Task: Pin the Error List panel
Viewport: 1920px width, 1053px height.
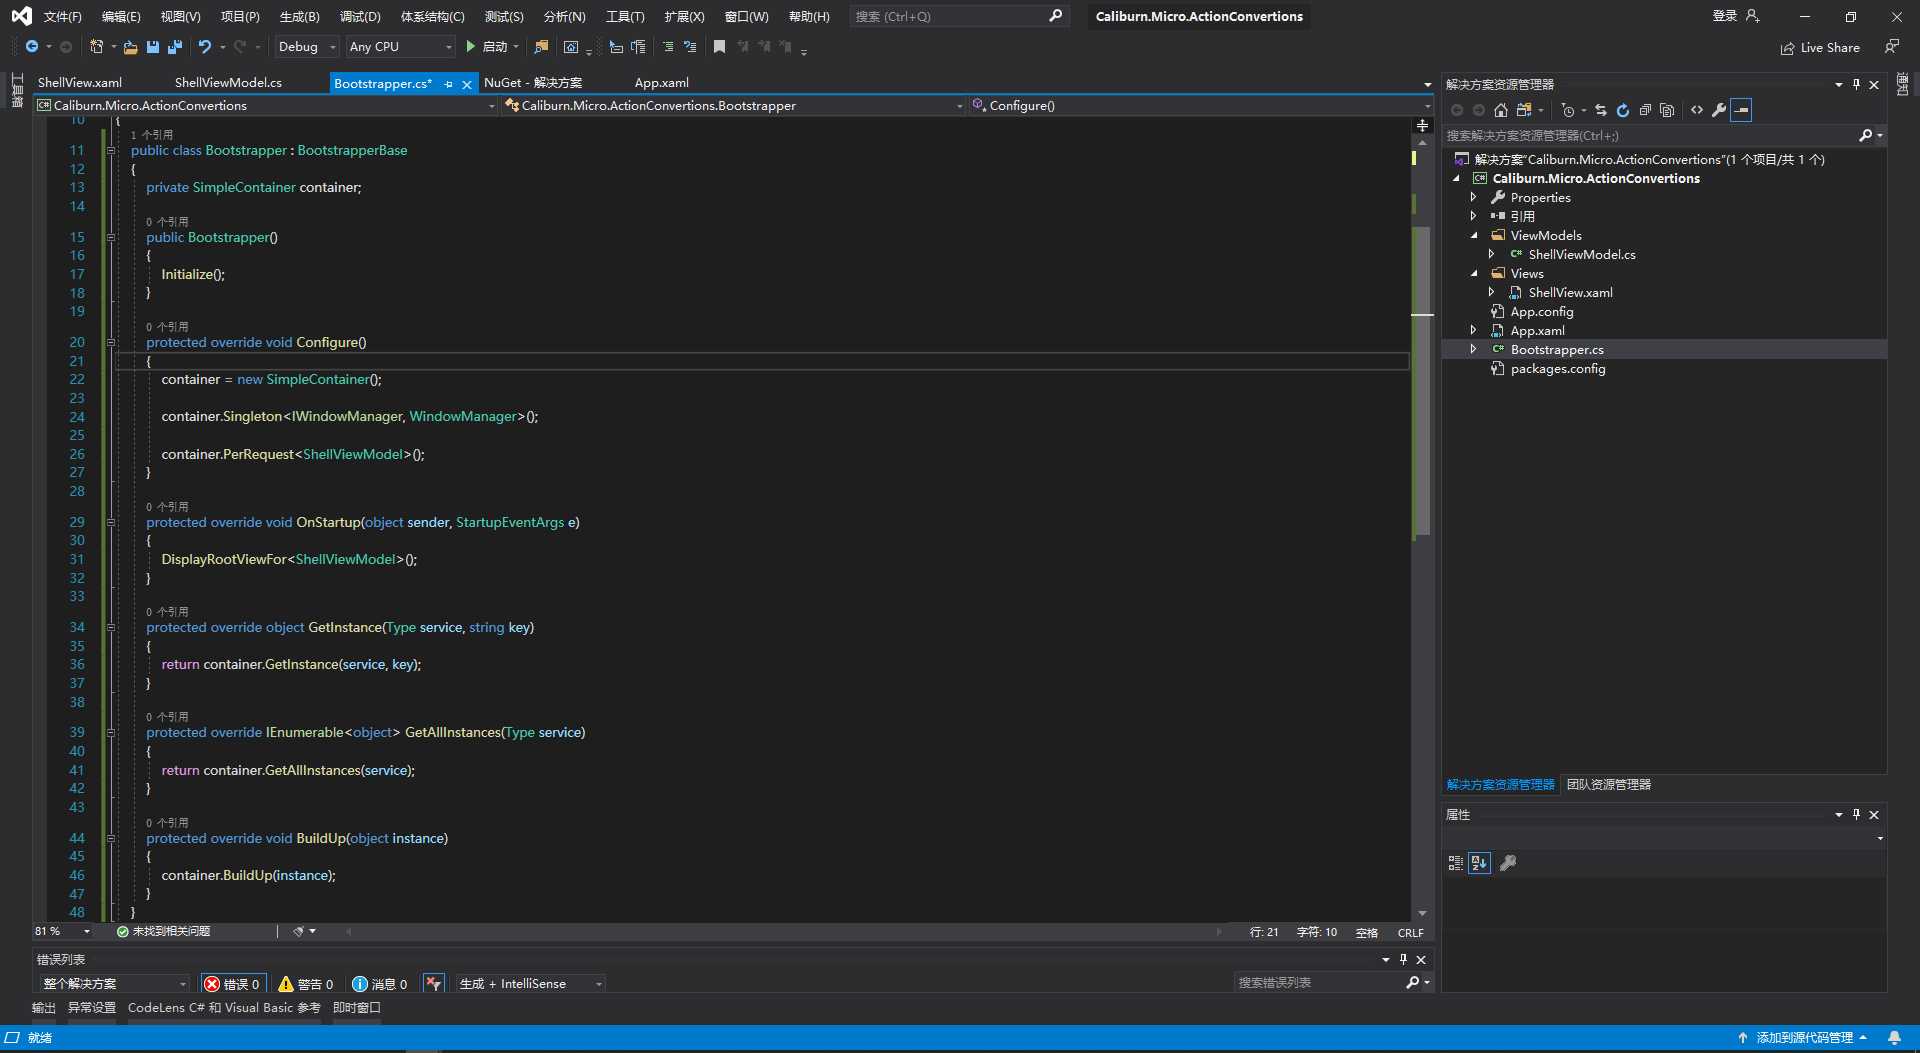Action: click(1403, 959)
